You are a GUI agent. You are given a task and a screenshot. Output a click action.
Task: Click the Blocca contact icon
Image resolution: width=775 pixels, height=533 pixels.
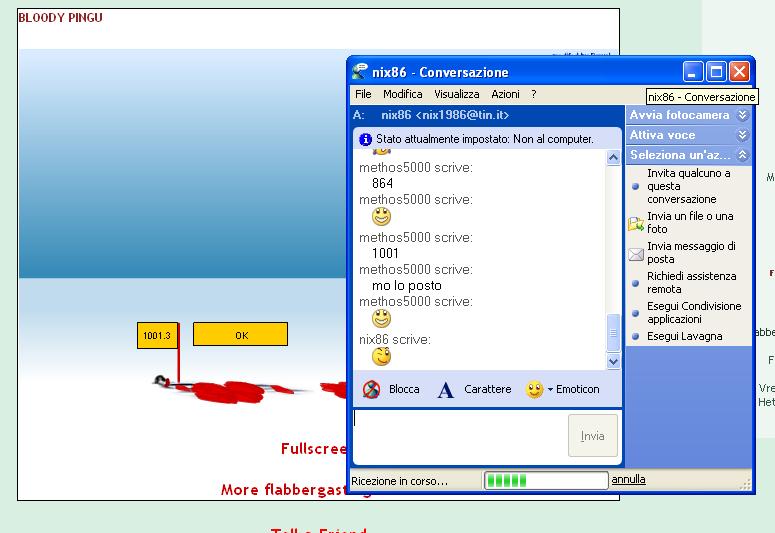(371, 390)
